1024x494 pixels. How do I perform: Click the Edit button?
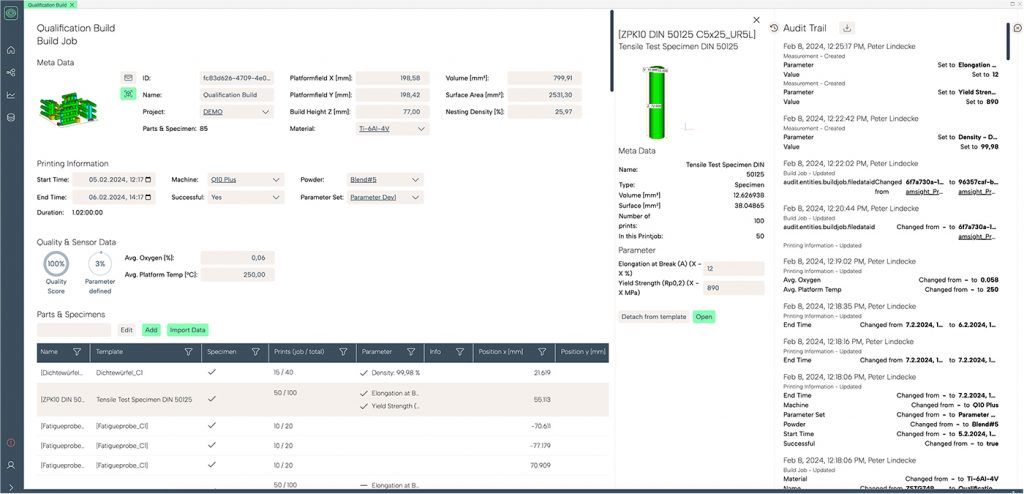127,330
